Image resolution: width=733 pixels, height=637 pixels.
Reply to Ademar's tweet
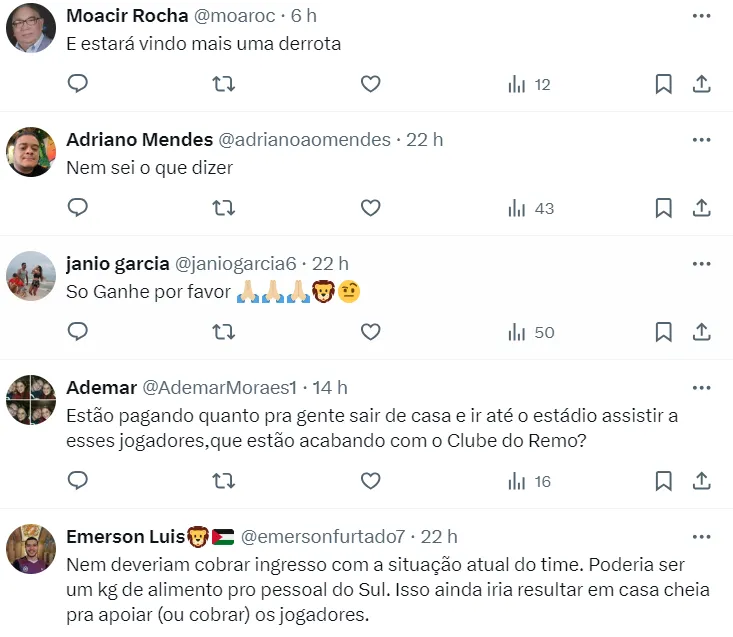coord(78,482)
